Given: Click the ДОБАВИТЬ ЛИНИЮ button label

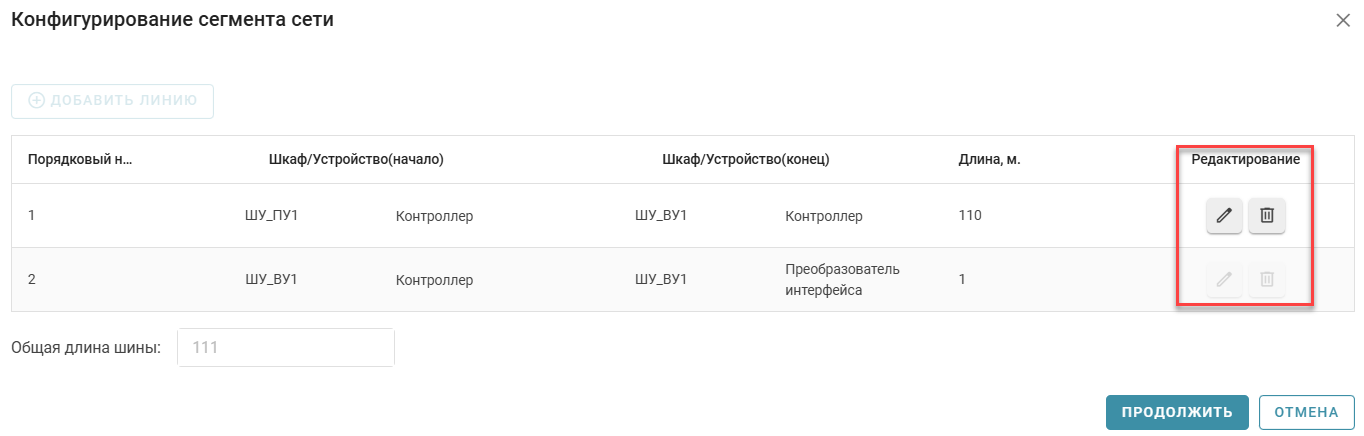Looking at the screenshot, I should [x=124, y=100].
